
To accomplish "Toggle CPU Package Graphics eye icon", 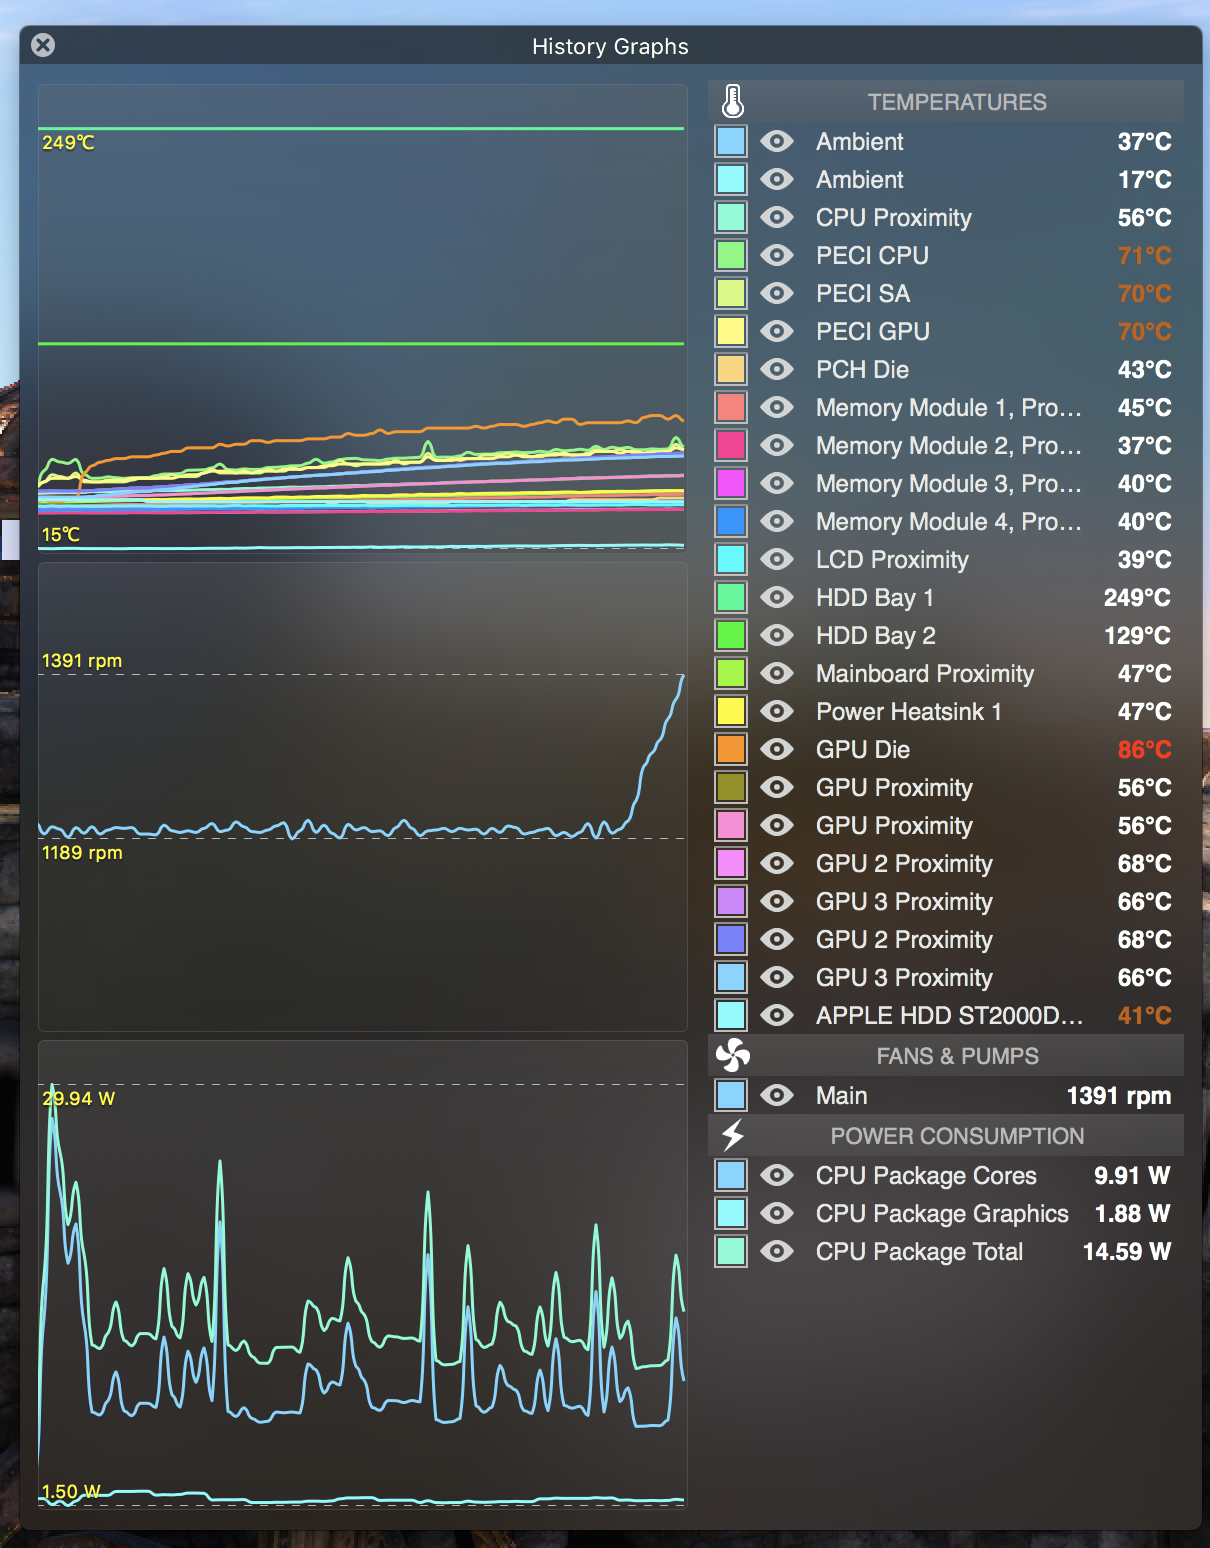I will click(777, 1213).
